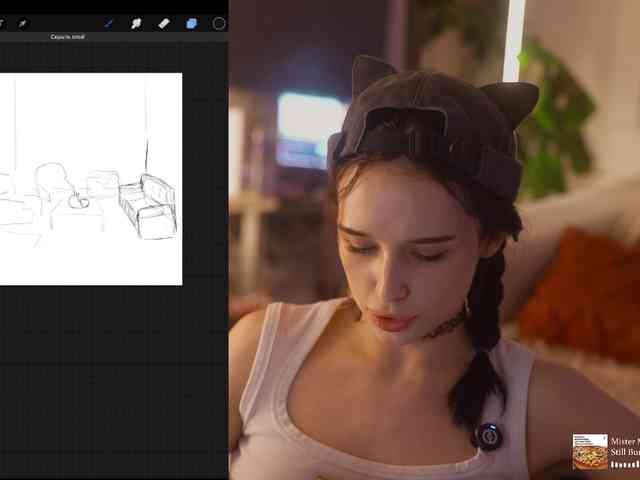Select the Eraser tool

164,24
